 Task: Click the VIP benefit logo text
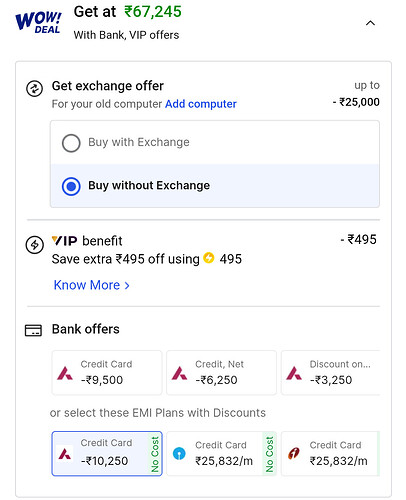coord(65,241)
